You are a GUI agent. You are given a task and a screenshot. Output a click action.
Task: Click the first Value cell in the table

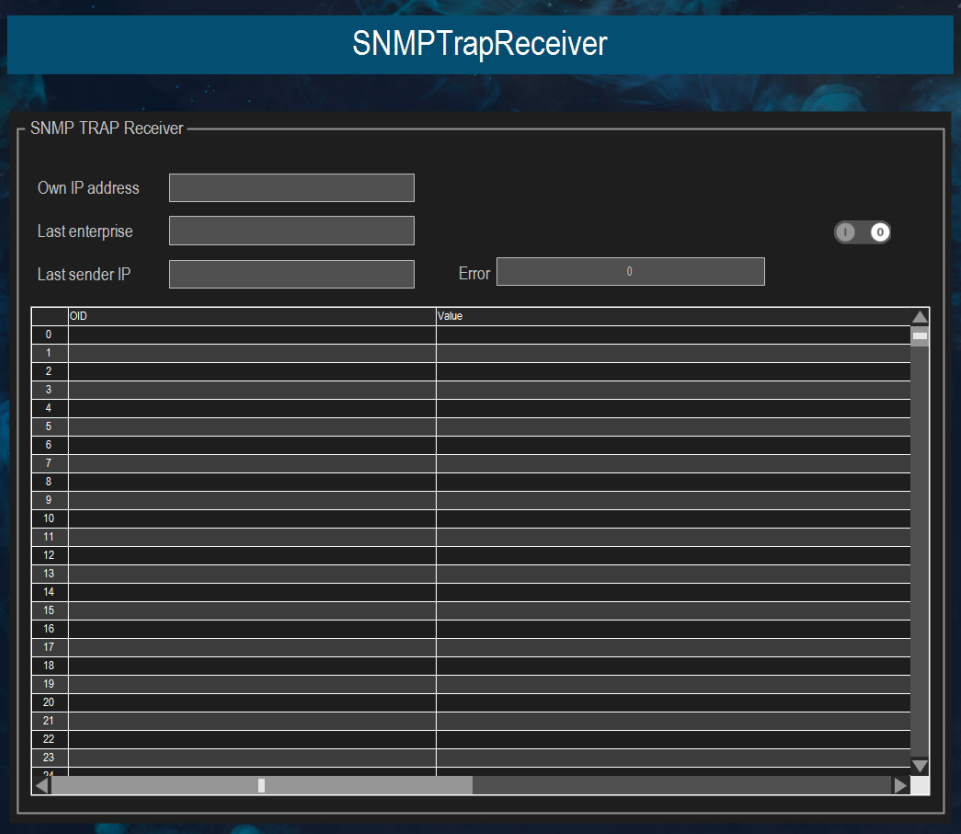coord(670,334)
